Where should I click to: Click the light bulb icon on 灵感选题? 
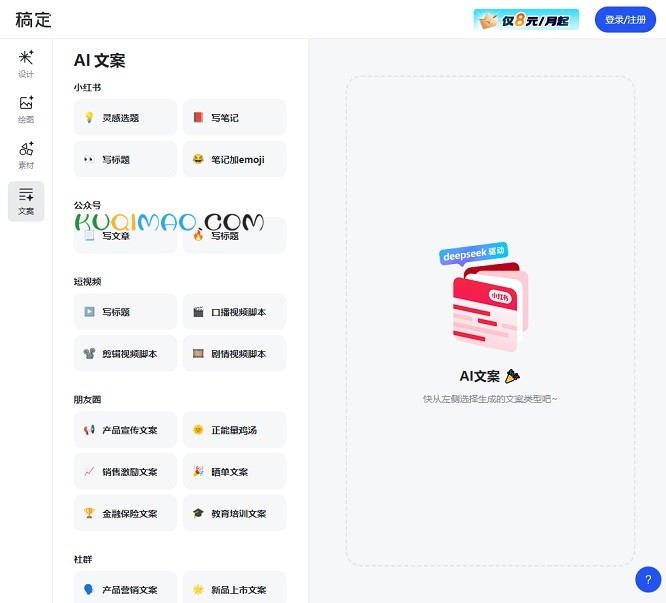pos(89,117)
